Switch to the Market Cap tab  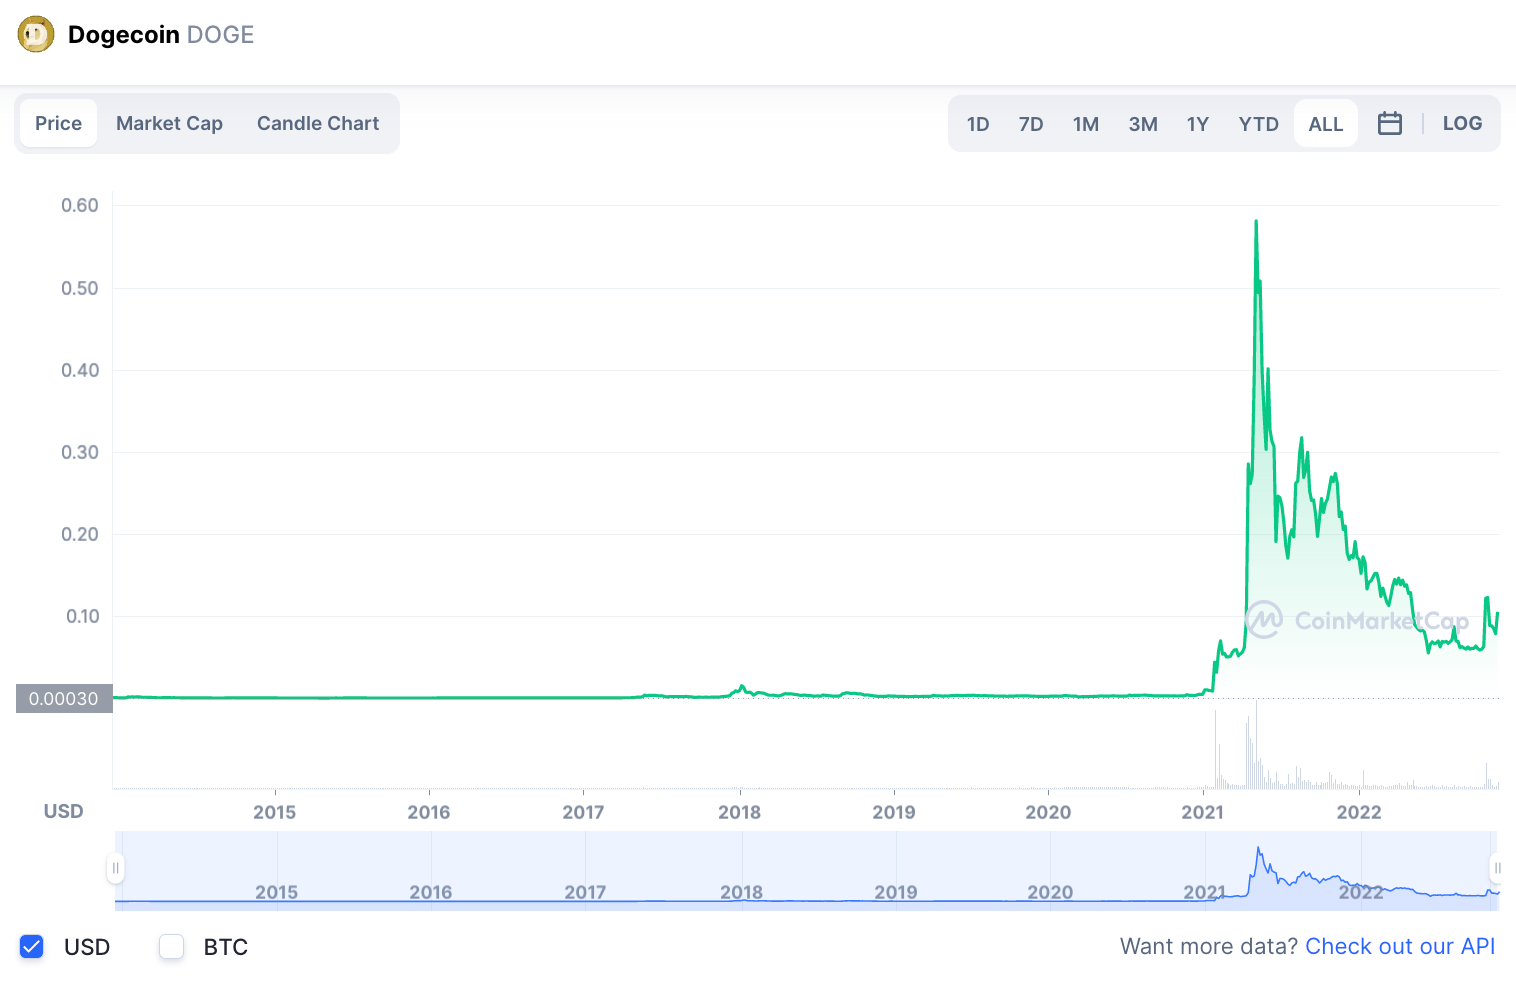point(169,123)
